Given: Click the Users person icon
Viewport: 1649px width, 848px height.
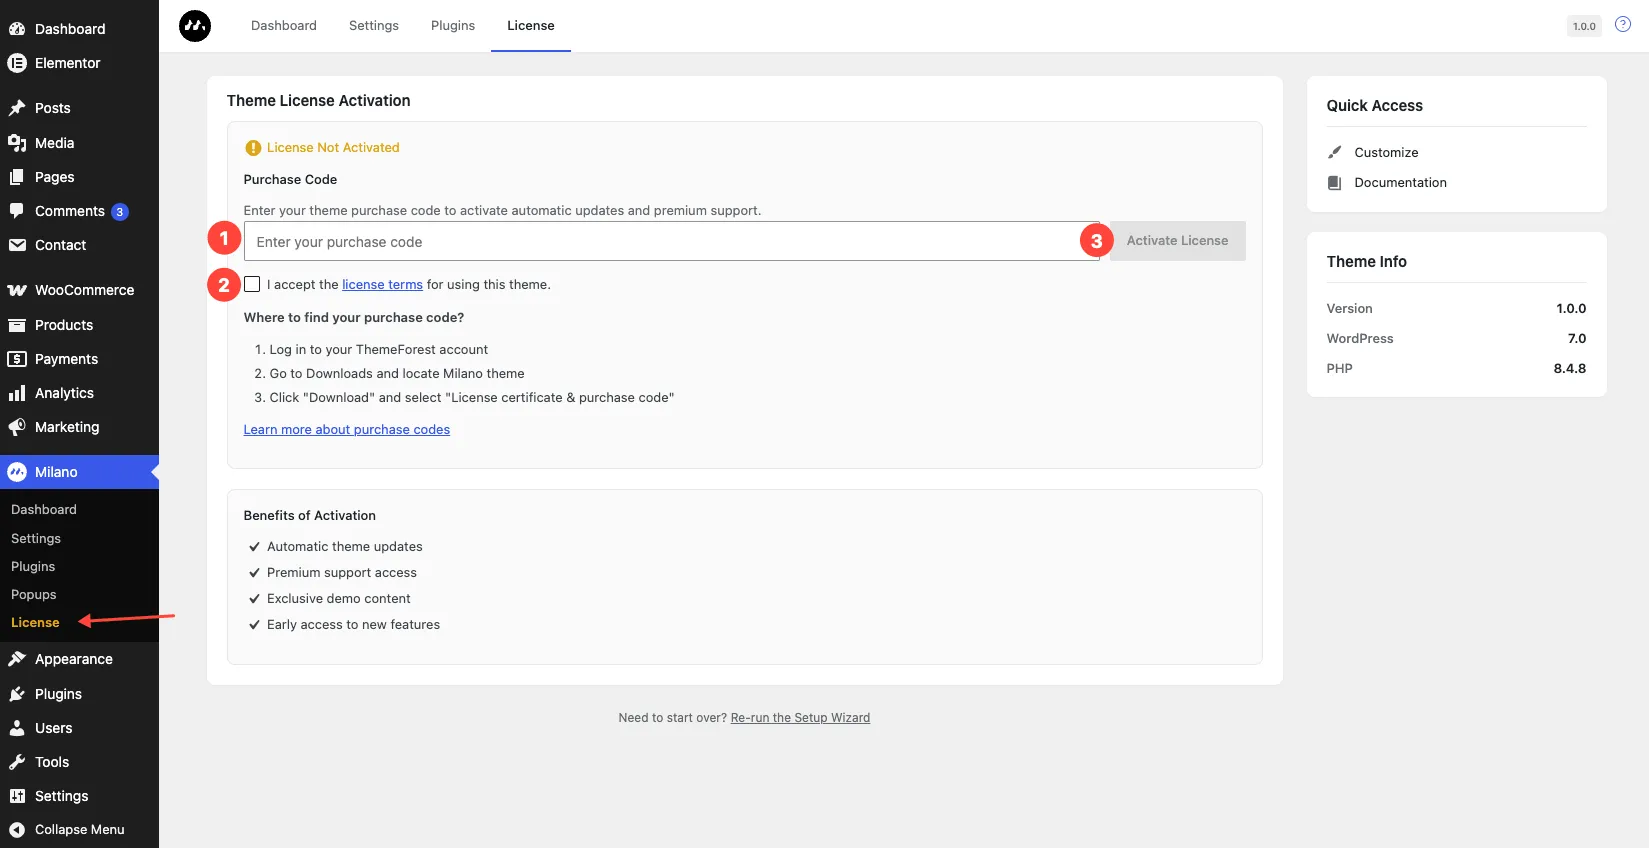Looking at the screenshot, I should point(17,728).
